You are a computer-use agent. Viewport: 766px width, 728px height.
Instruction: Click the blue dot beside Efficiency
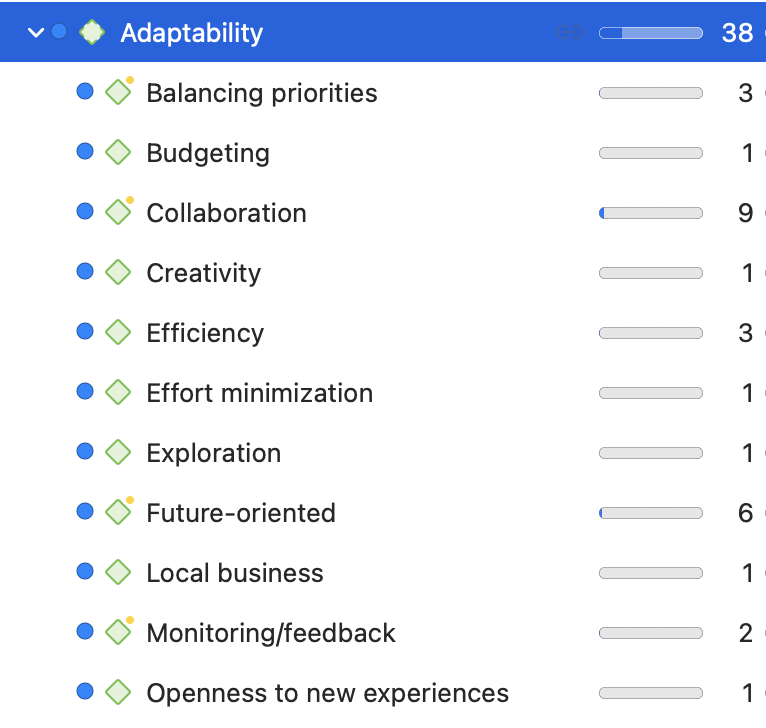pyautogui.click(x=85, y=332)
